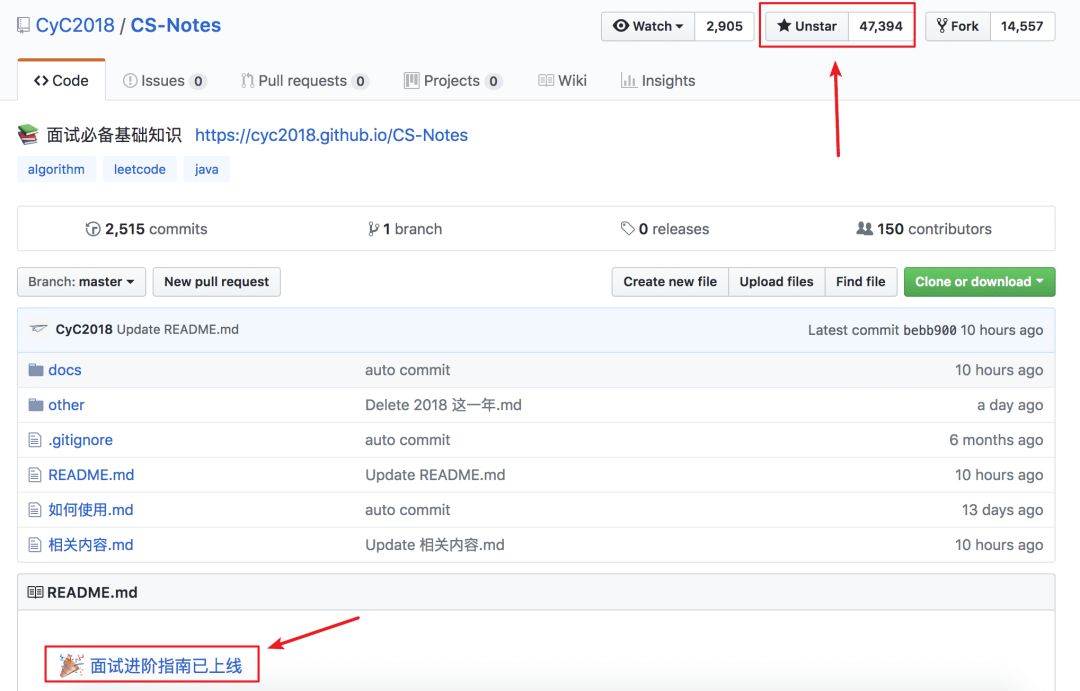Click the other folder icon
The image size is (1080, 691).
[x=36, y=405]
